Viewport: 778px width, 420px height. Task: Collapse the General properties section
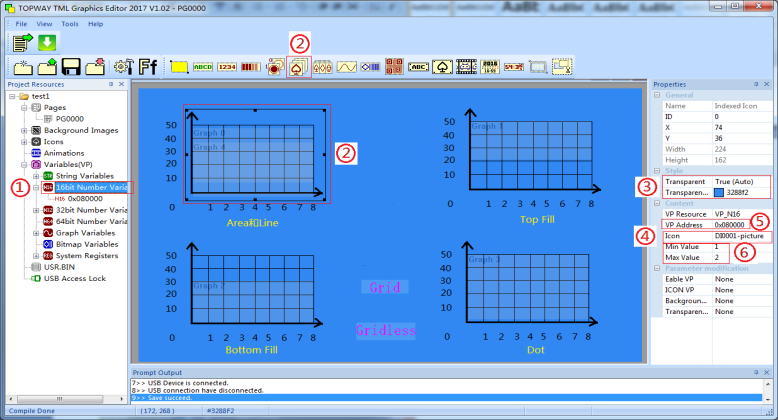(657, 95)
